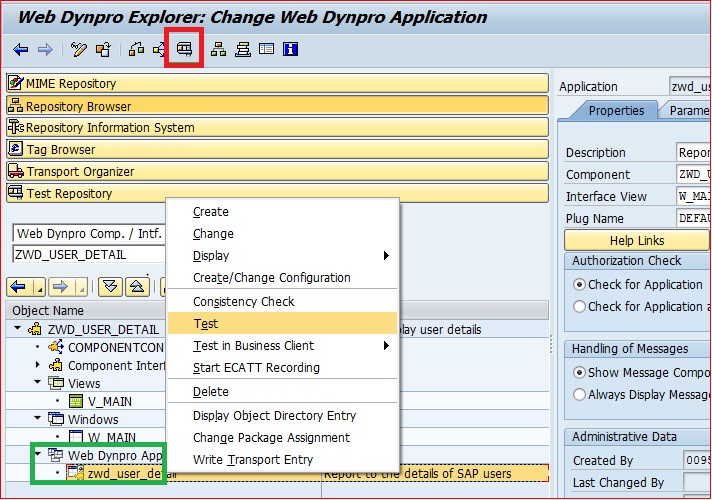The image size is (712, 500).
Task: Choose Delete from the context menu
Action: [282, 391]
